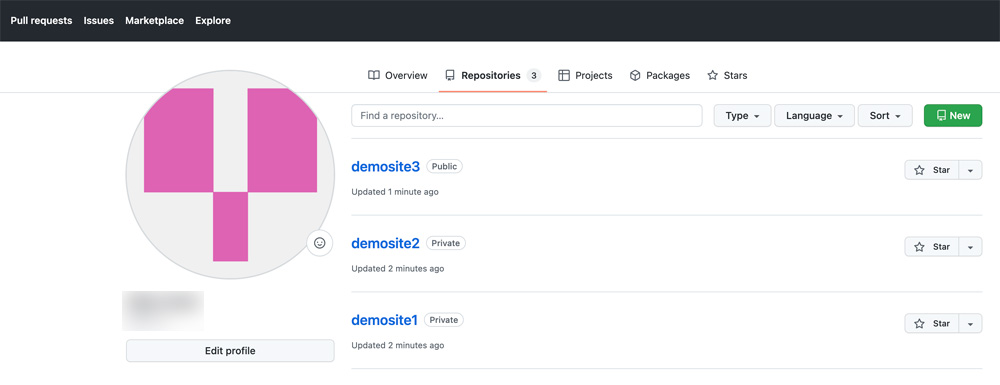Set status via smiley icon on avatar
The height and width of the screenshot is (385, 1000).
click(320, 243)
